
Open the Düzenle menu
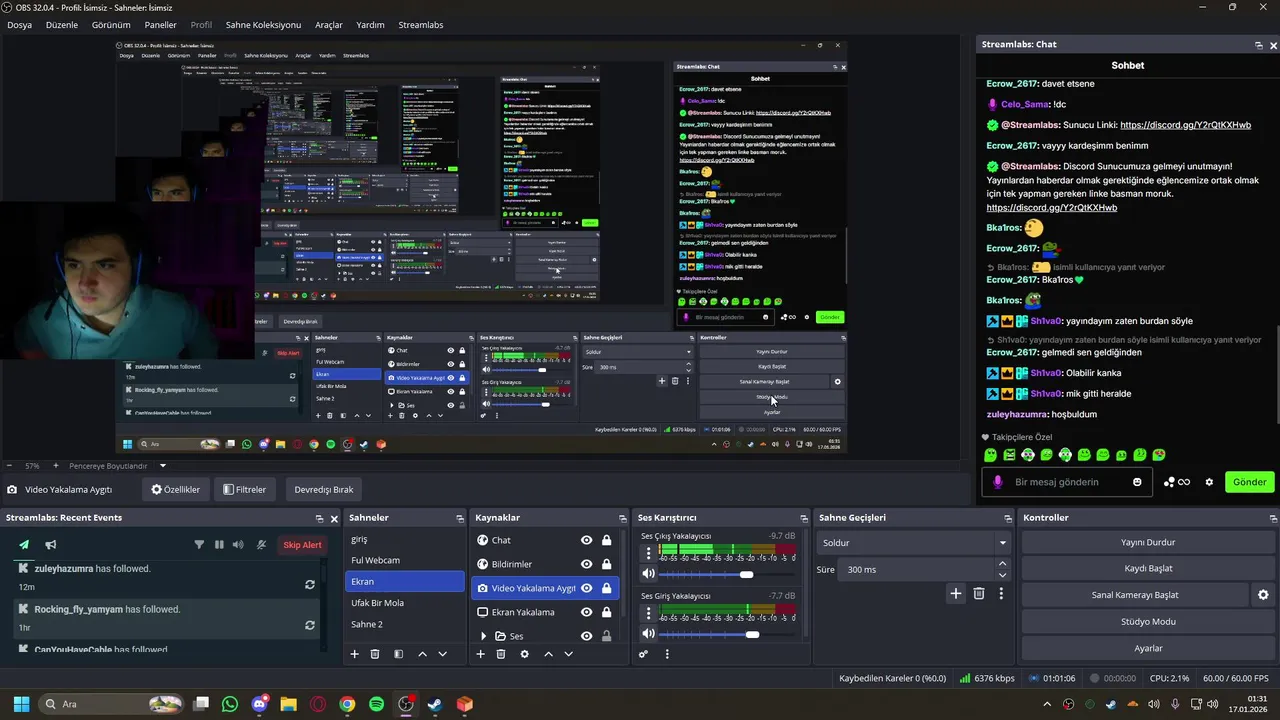tap(62, 25)
